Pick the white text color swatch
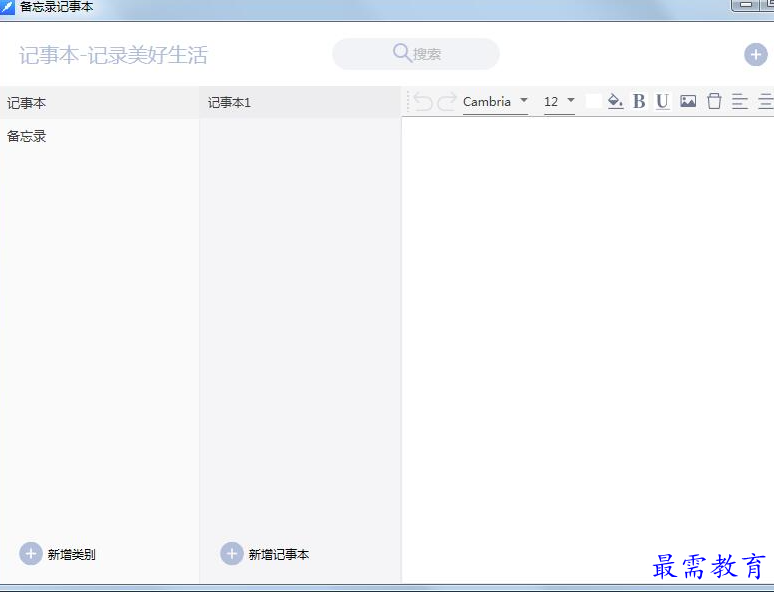The image size is (774, 598). pyautogui.click(x=593, y=101)
